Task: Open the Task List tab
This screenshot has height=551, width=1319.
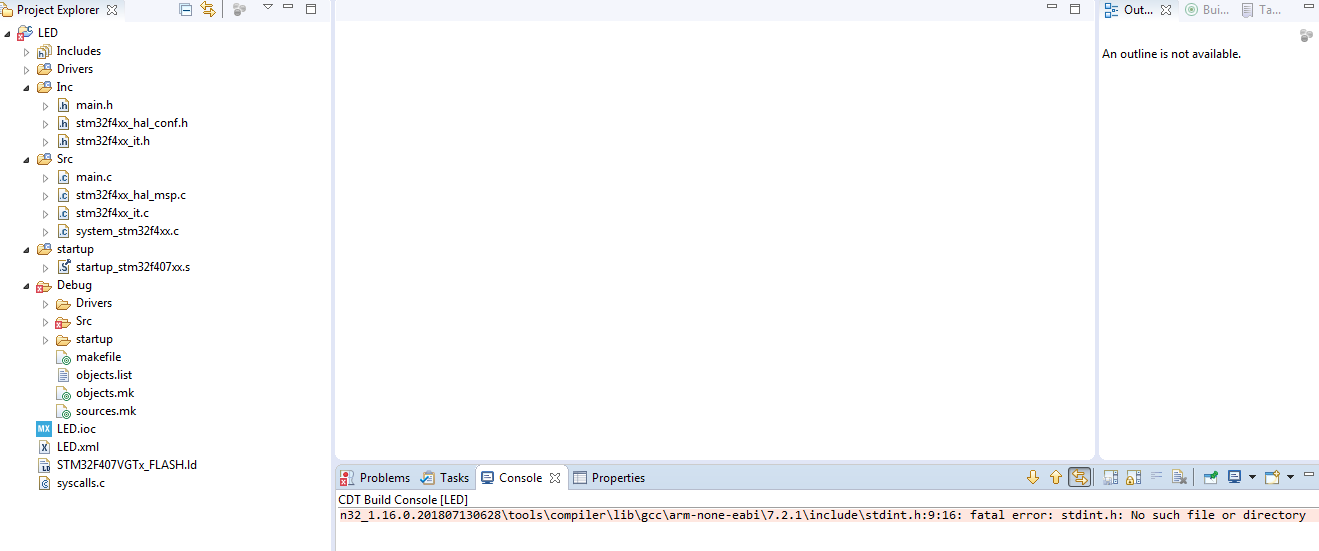Action: tap(1261, 10)
